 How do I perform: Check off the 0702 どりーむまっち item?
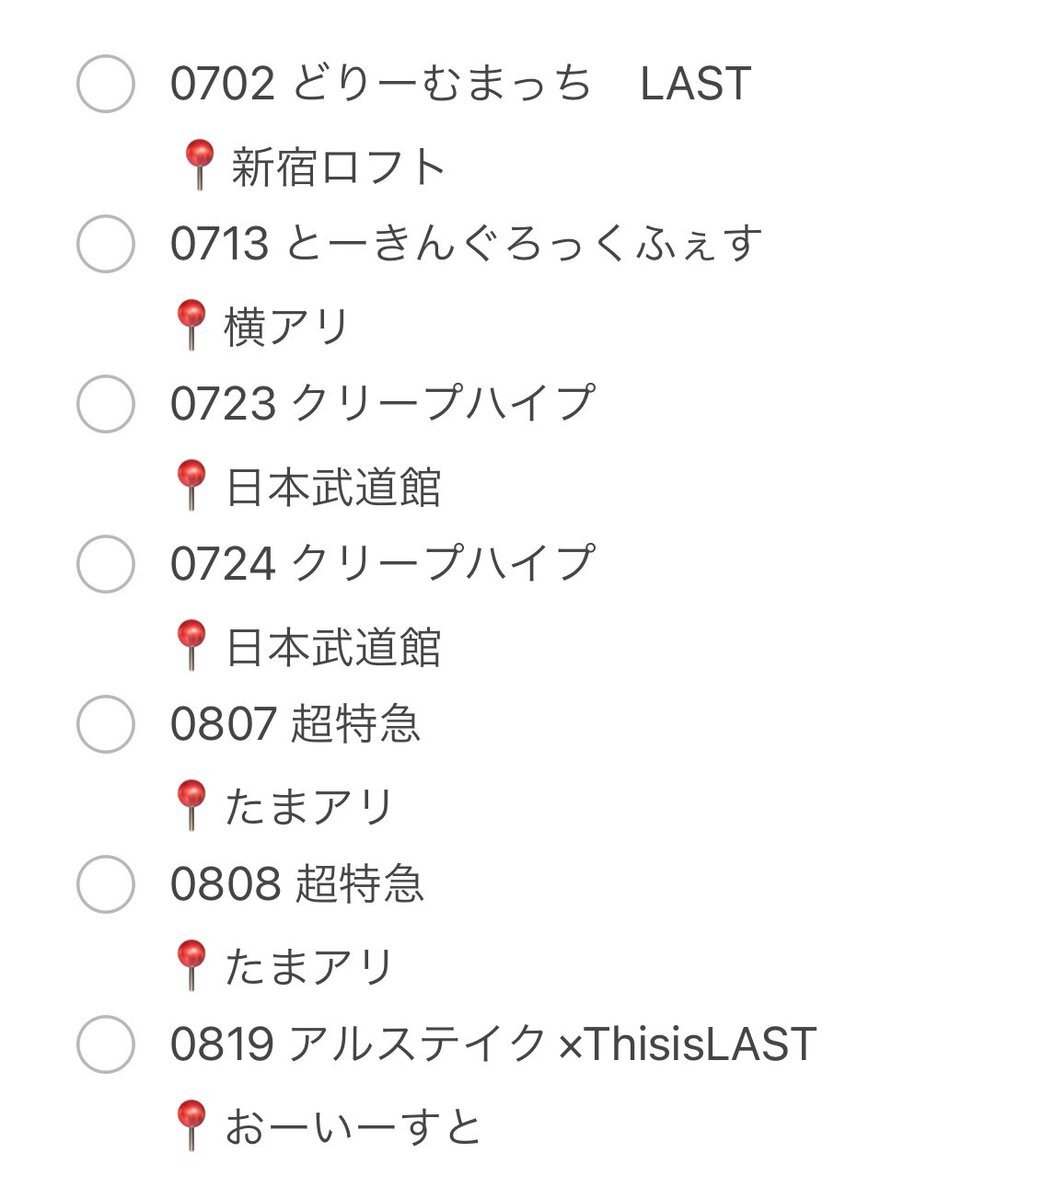[106, 83]
